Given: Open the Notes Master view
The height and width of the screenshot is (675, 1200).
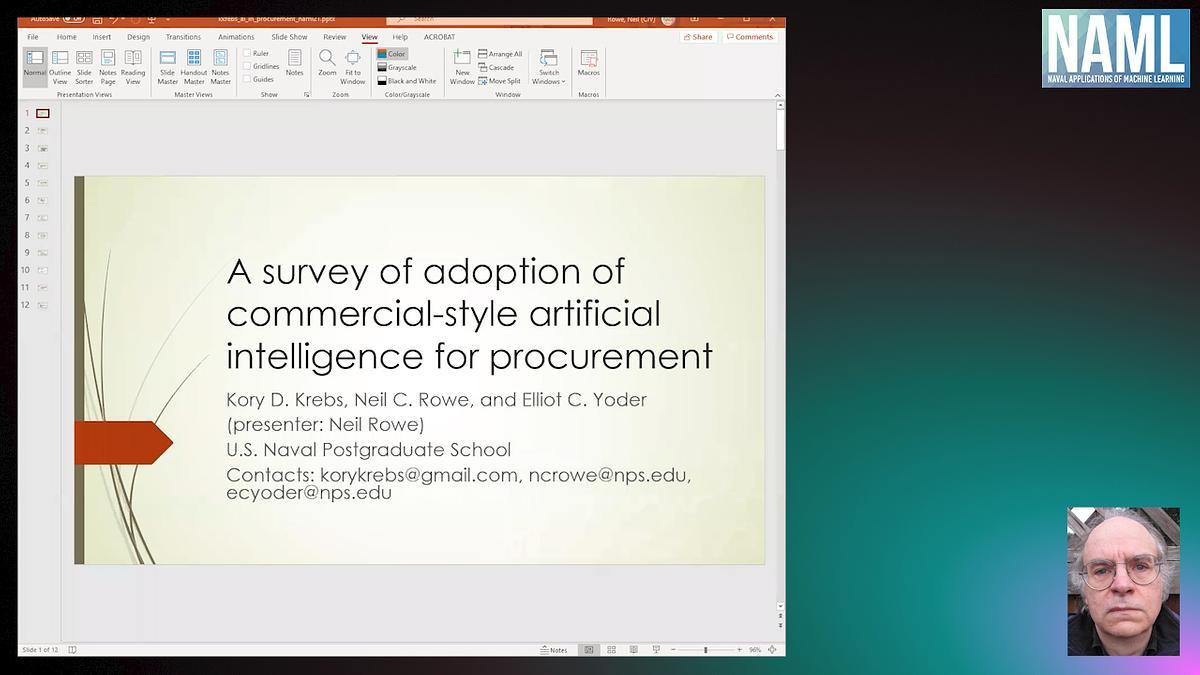Looking at the screenshot, I should click(220, 67).
